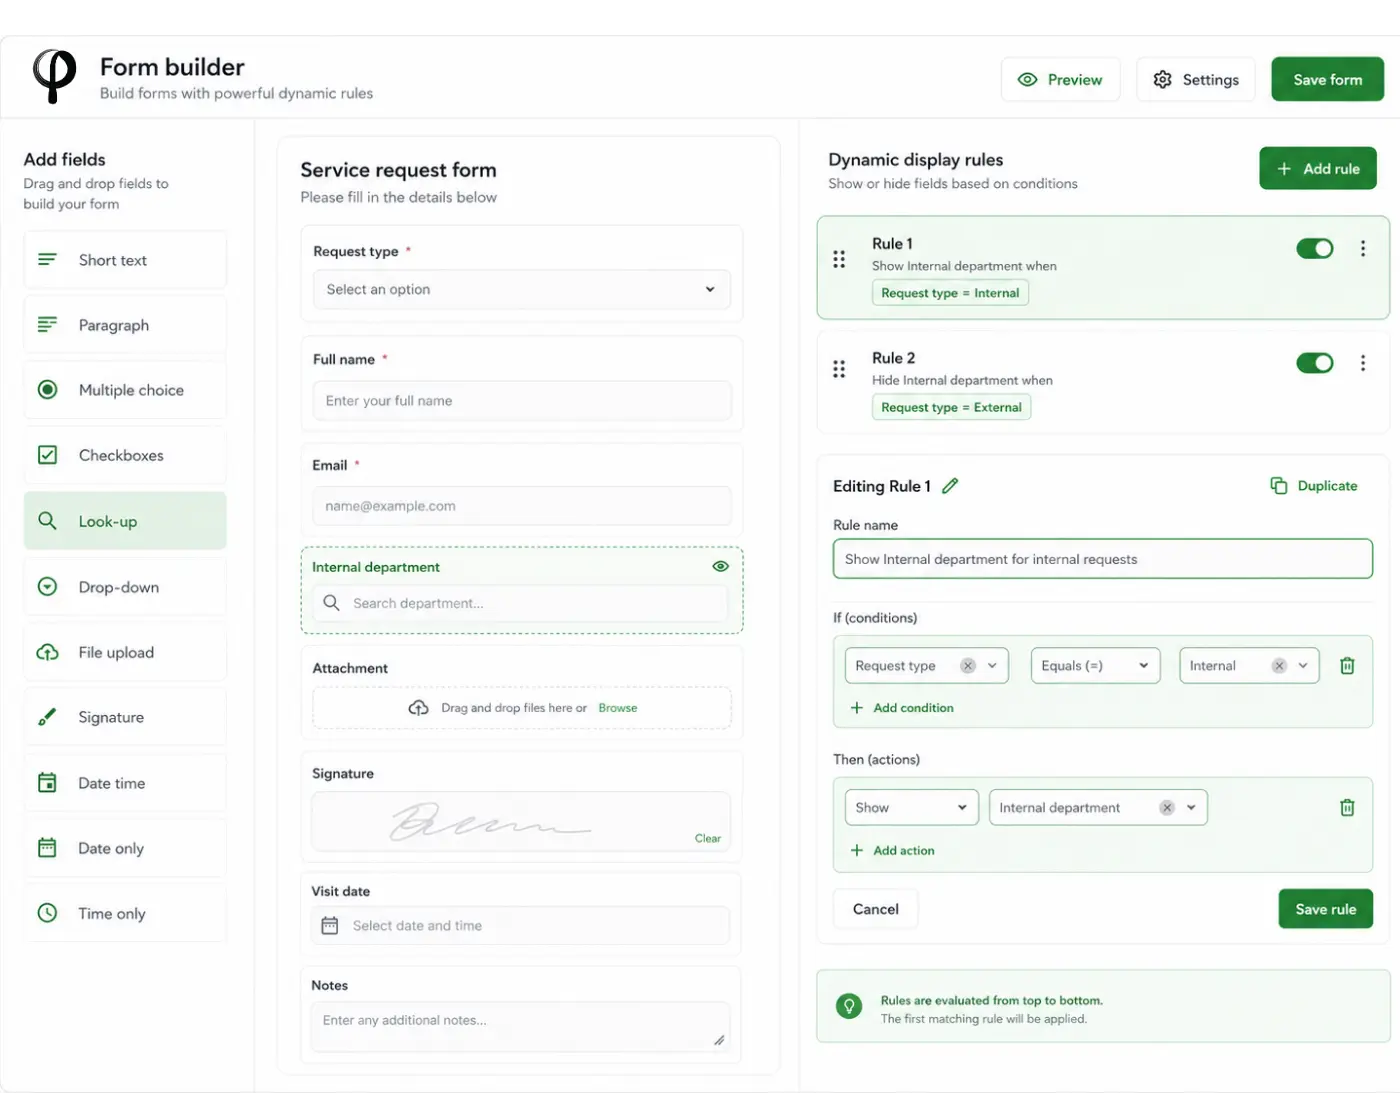
Task: Open Rule 1 more options menu
Action: (1362, 249)
